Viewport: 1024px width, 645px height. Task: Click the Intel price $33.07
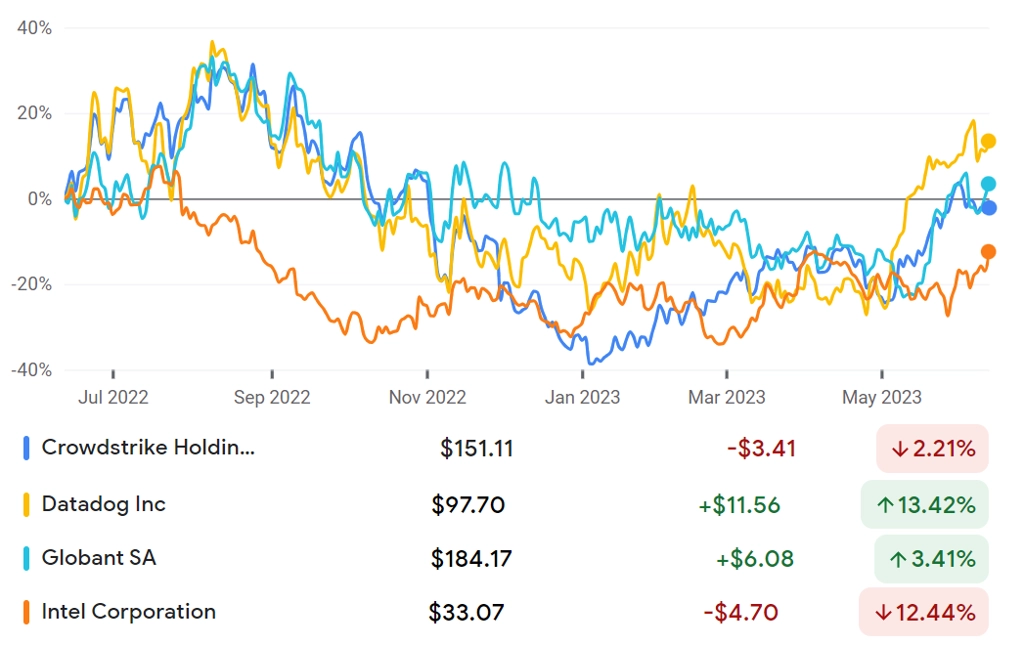click(x=466, y=612)
